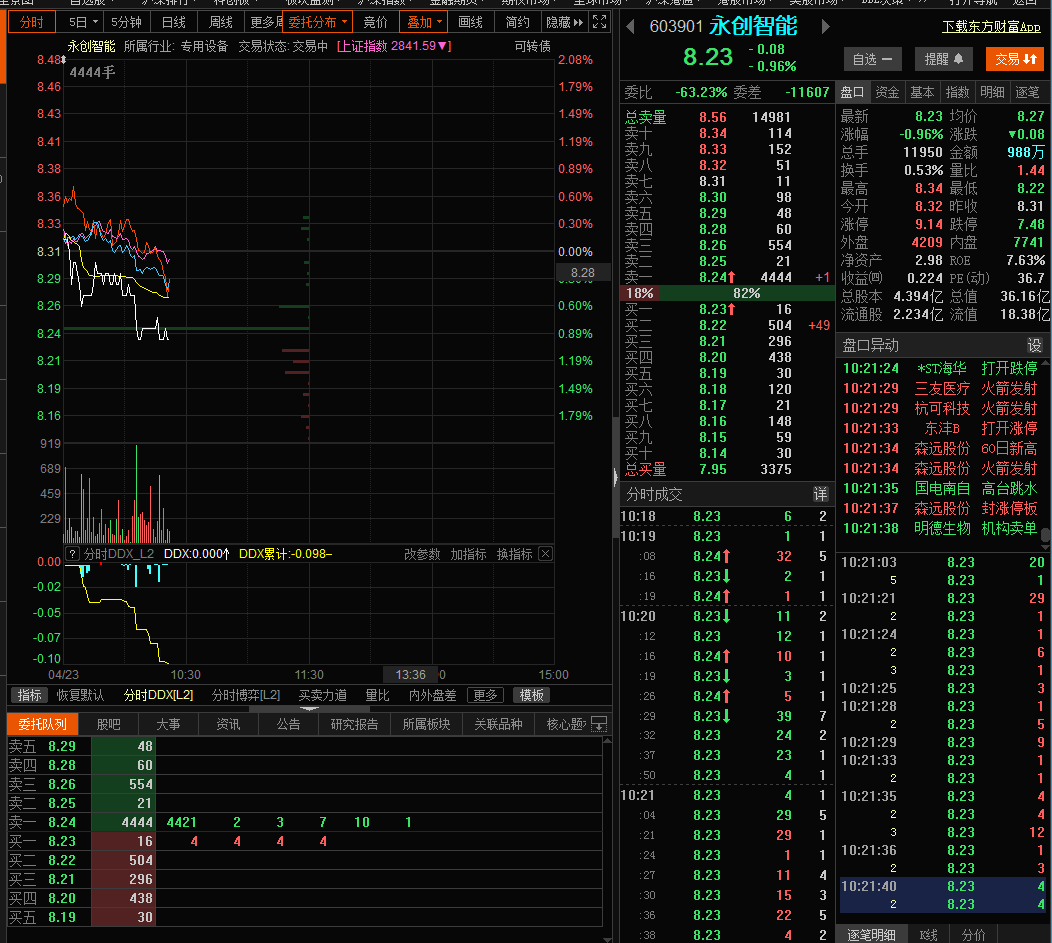The height and width of the screenshot is (943, 1052).
Task: Click the 盘口异动 list scrollbar thumb
Action: (x=1045, y=535)
